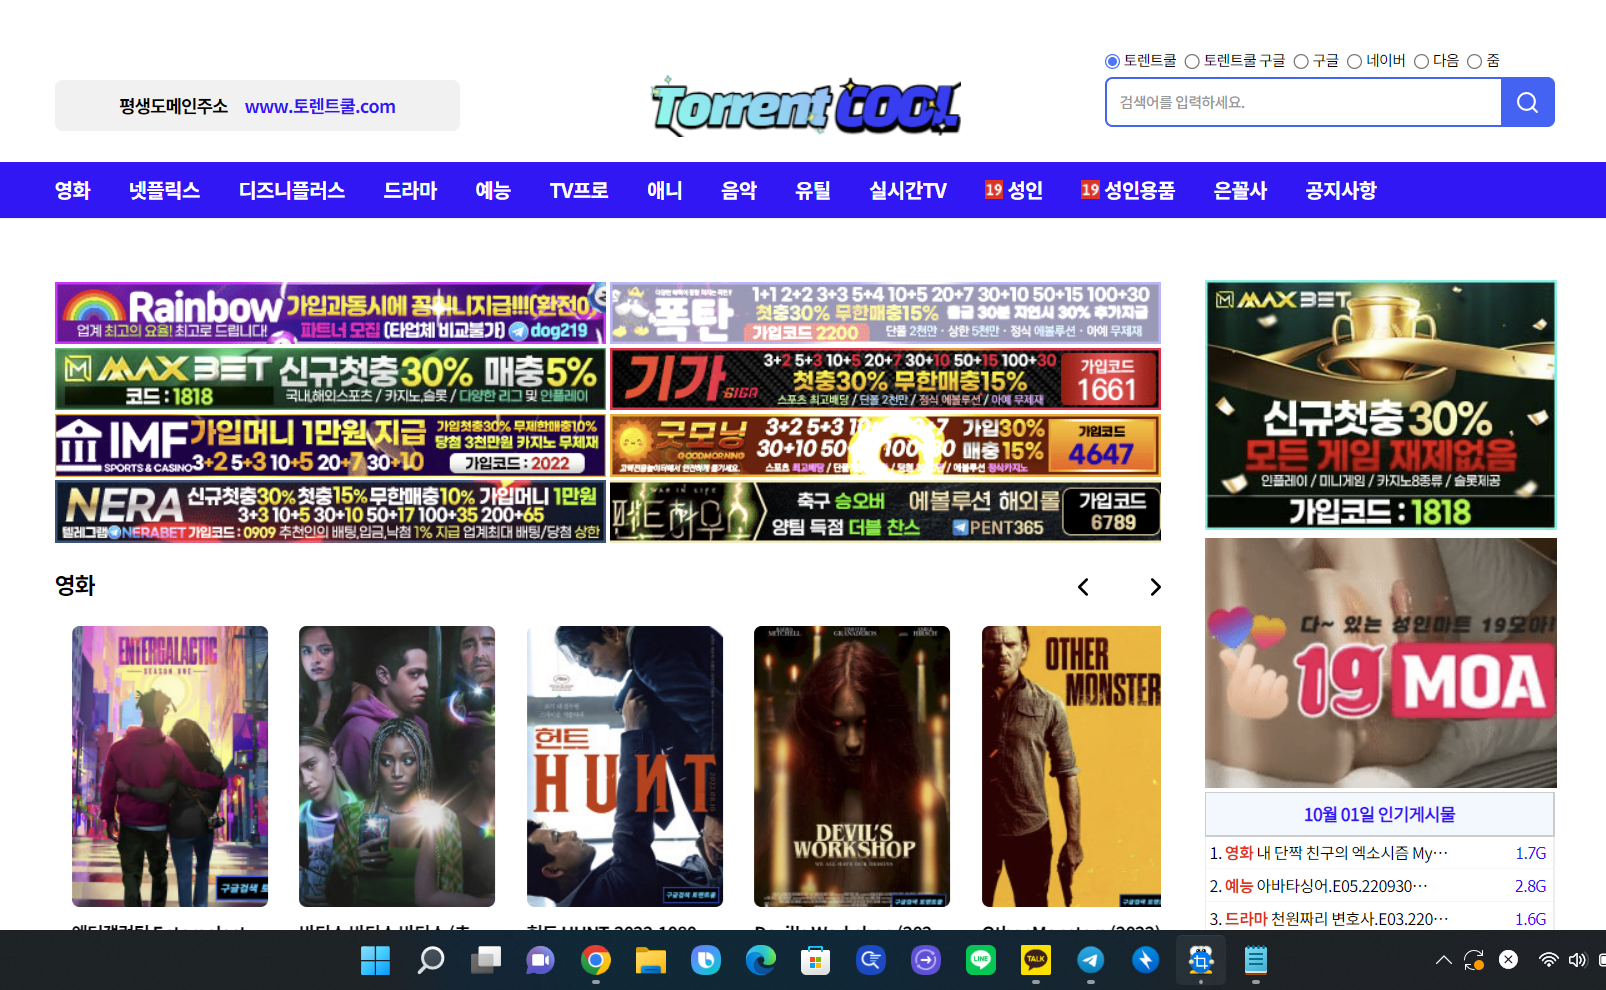Image resolution: width=1606 pixels, height=990 pixels.
Task: Open the 넷플릭스 menu category
Action: (164, 190)
